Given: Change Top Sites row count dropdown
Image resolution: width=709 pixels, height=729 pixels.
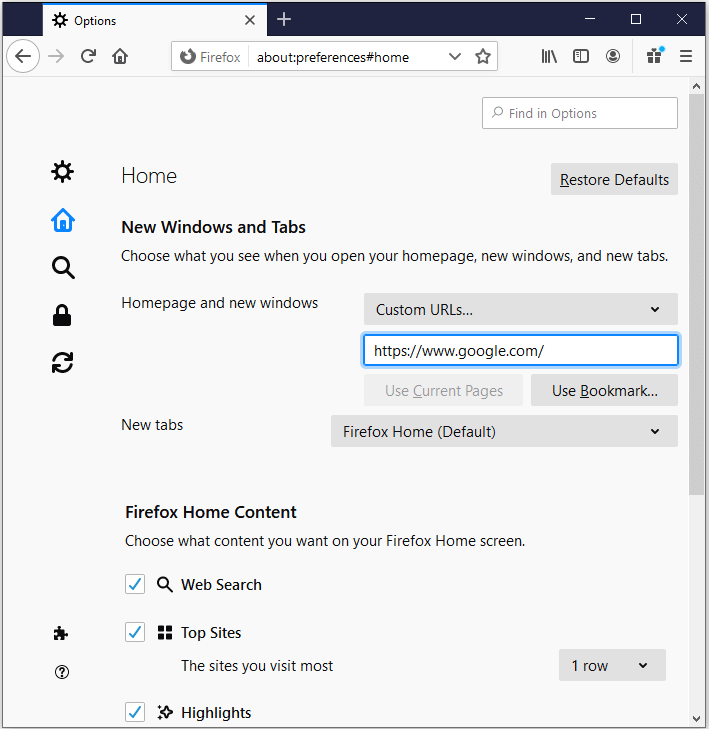Looking at the screenshot, I should tap(612, 665).
